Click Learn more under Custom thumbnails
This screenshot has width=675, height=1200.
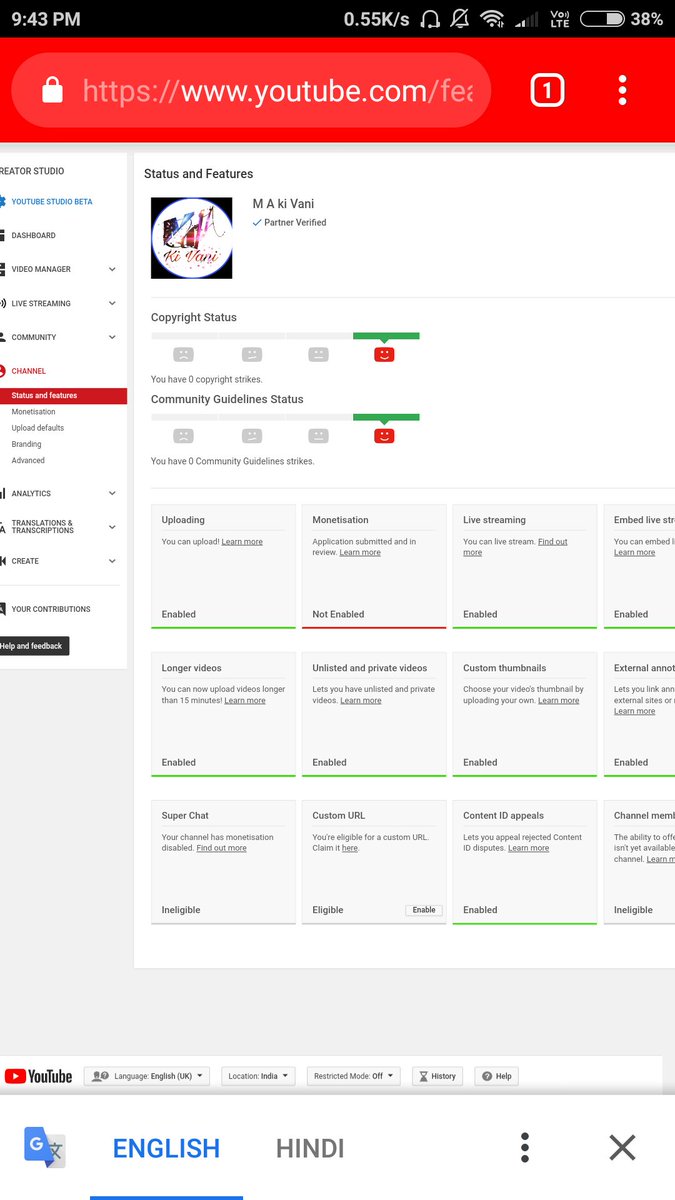click(x=559, y=701)
